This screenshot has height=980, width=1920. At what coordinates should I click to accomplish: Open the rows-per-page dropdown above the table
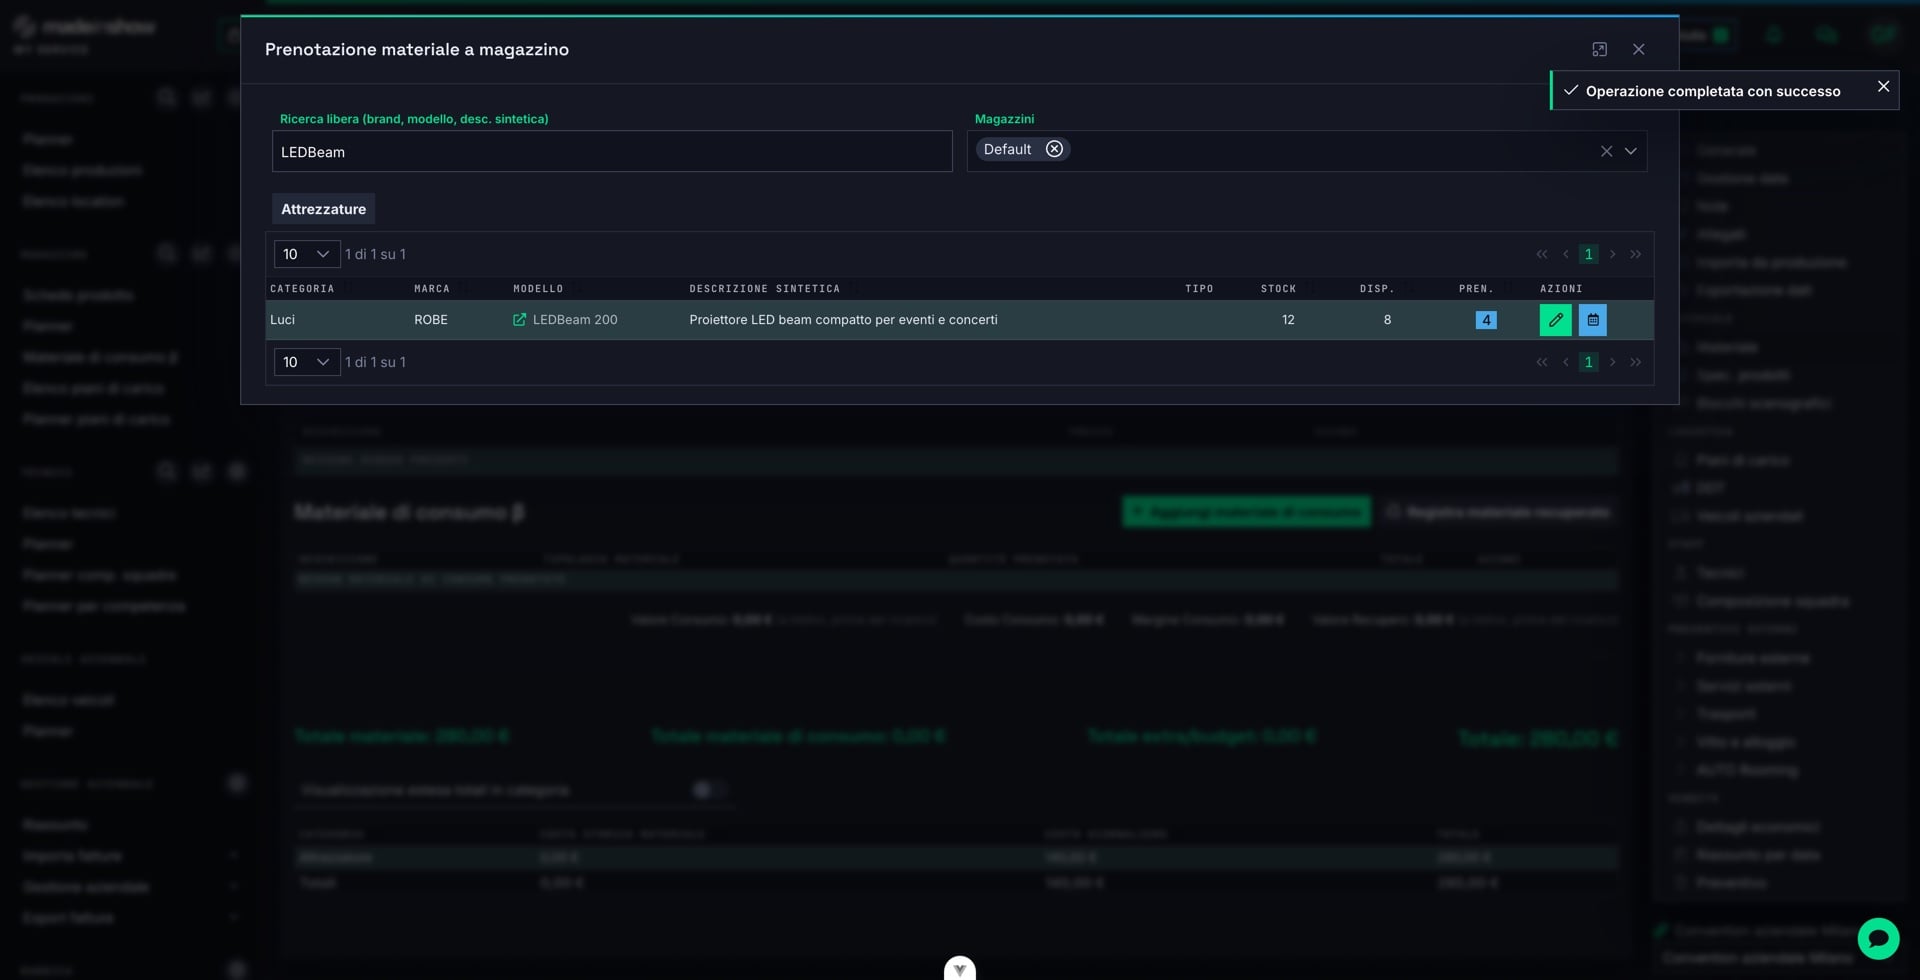307,254
